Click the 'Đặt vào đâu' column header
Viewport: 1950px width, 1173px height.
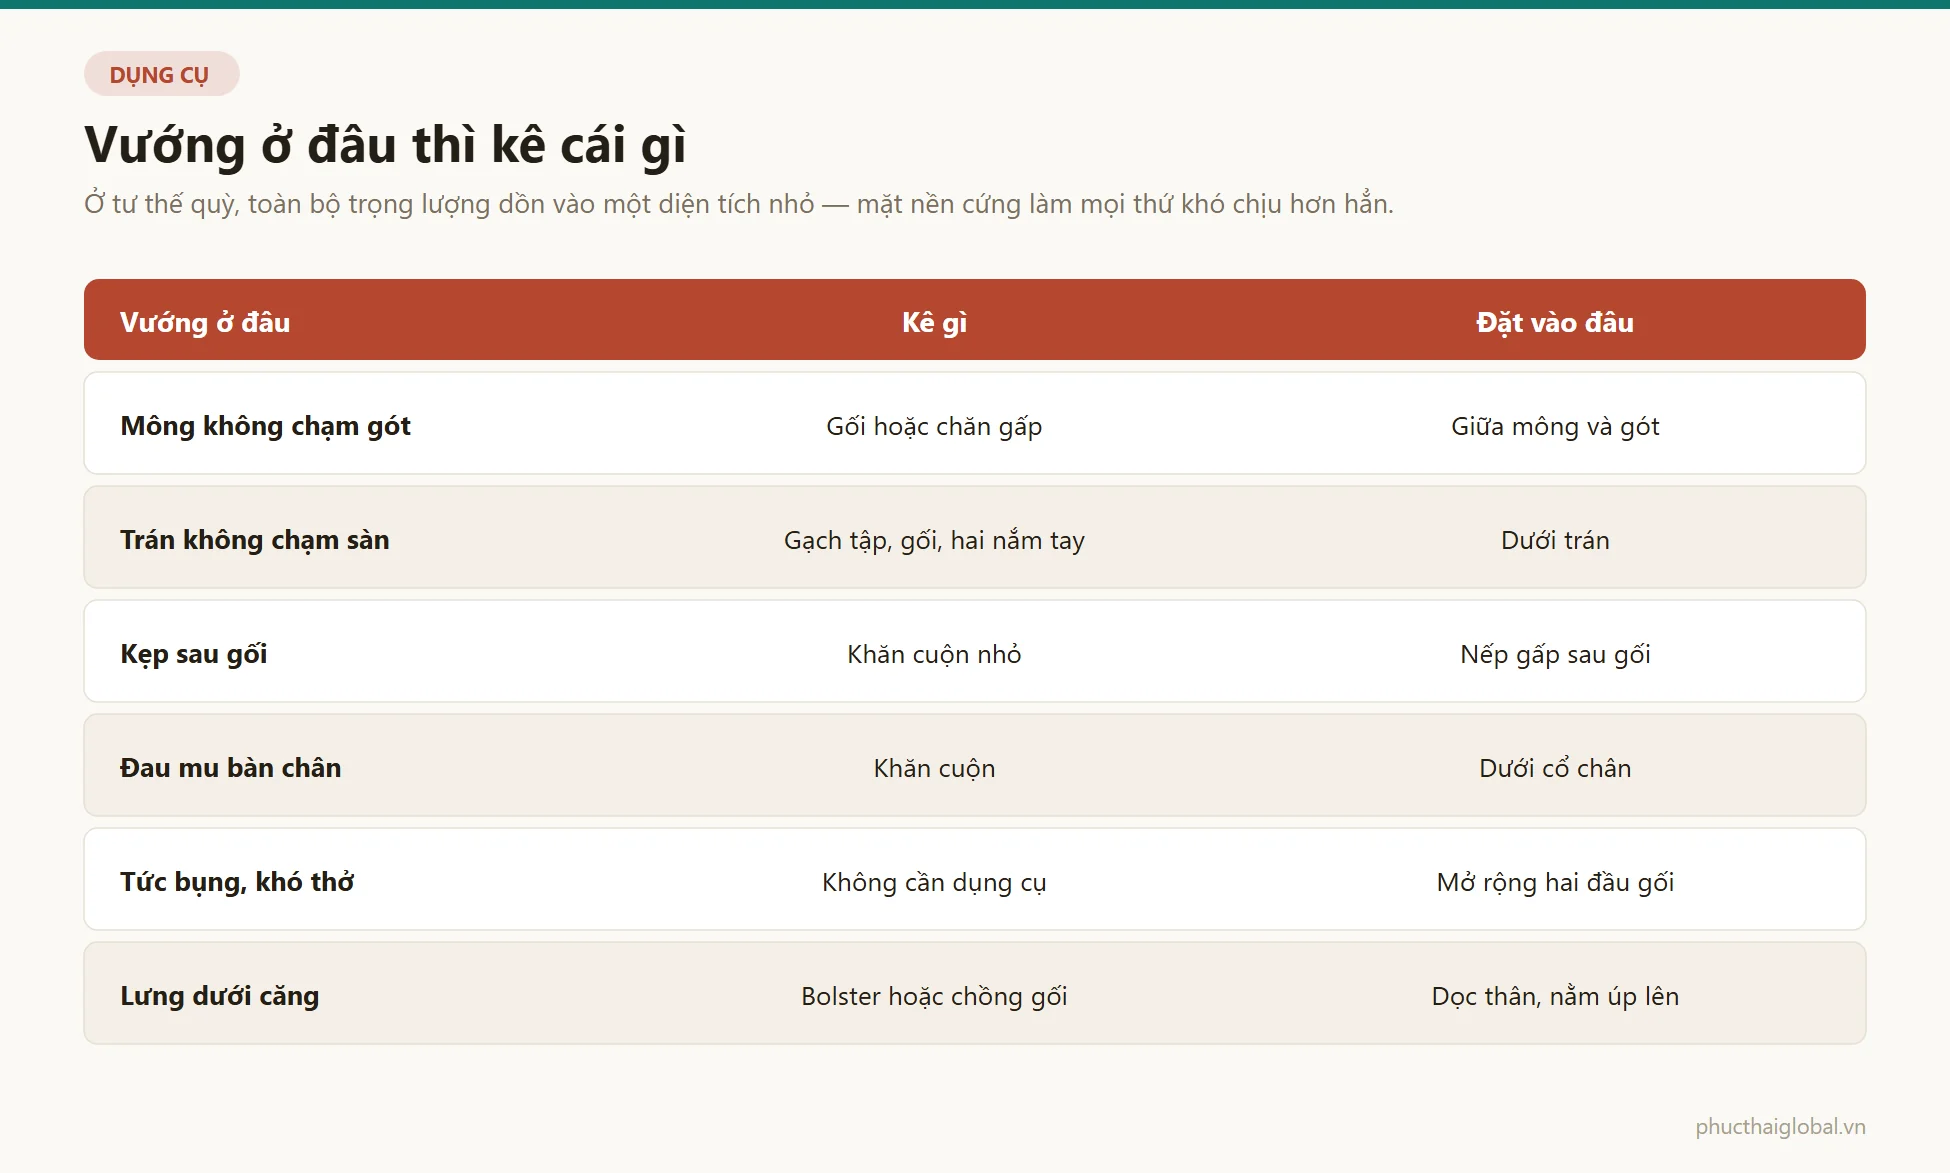(x=1555, y=322)
